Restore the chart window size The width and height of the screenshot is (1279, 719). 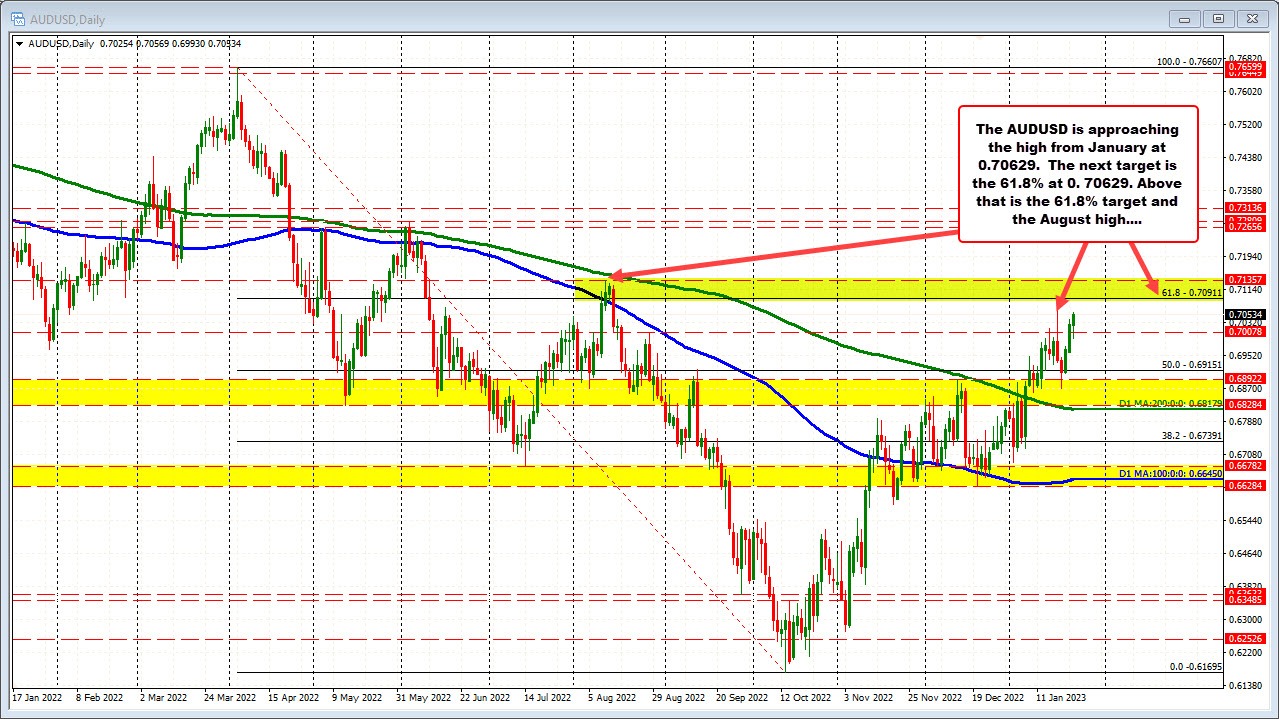(x=1217, y=18)
